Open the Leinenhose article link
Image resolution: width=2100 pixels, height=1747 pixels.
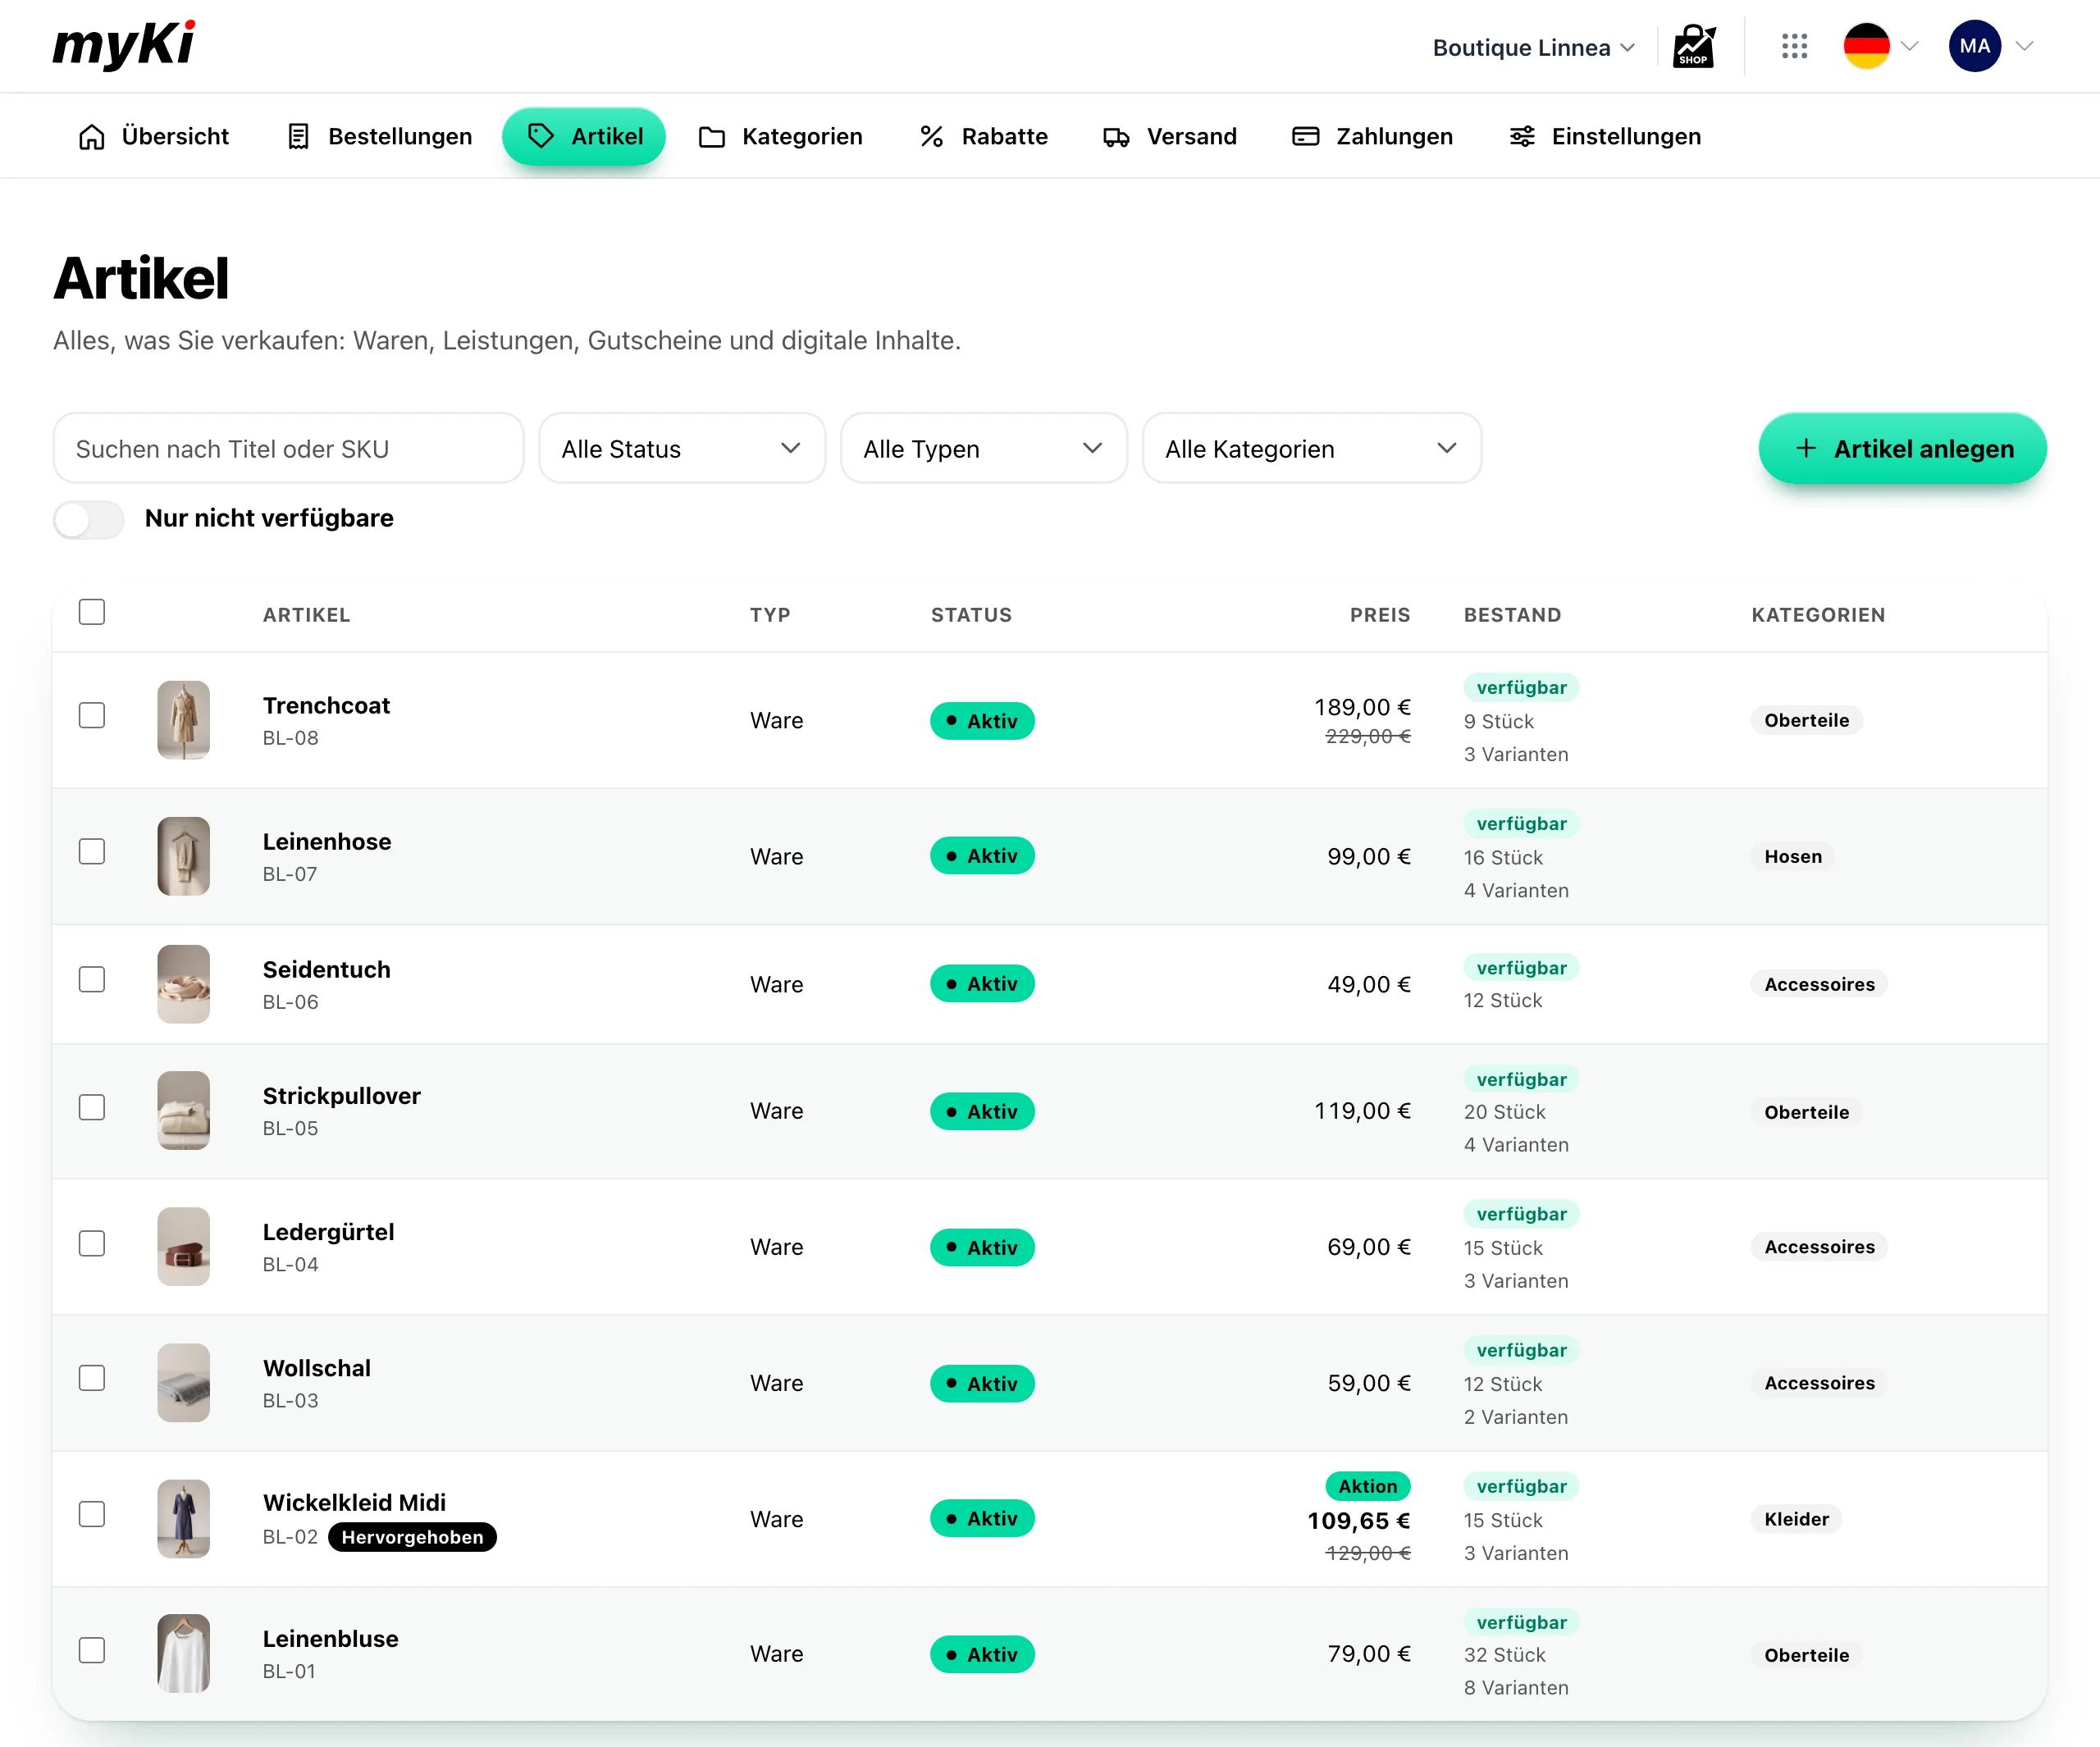[327, 842]
